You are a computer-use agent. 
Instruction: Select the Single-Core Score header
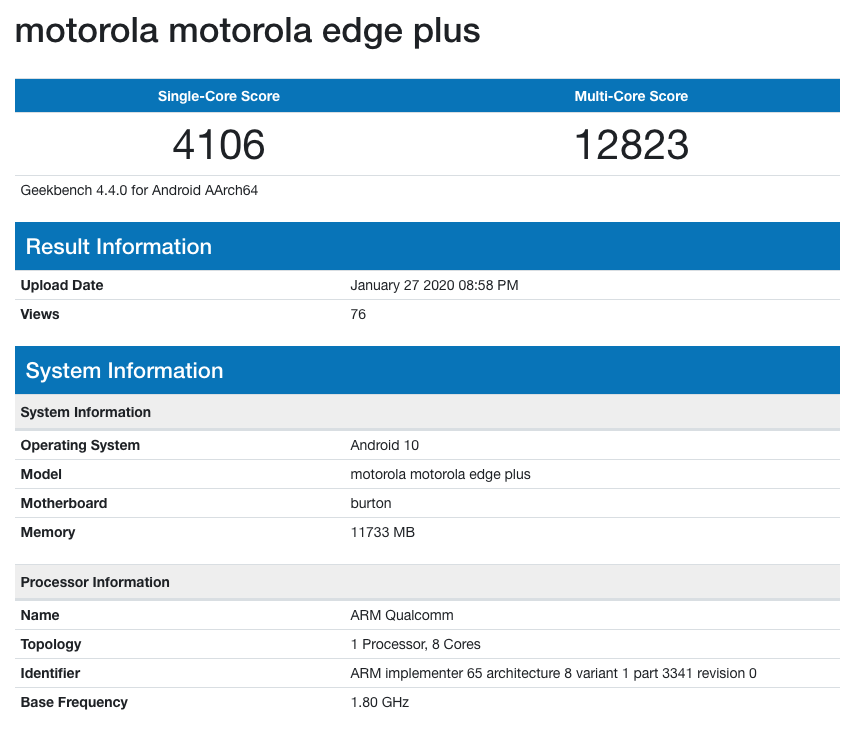219,96
